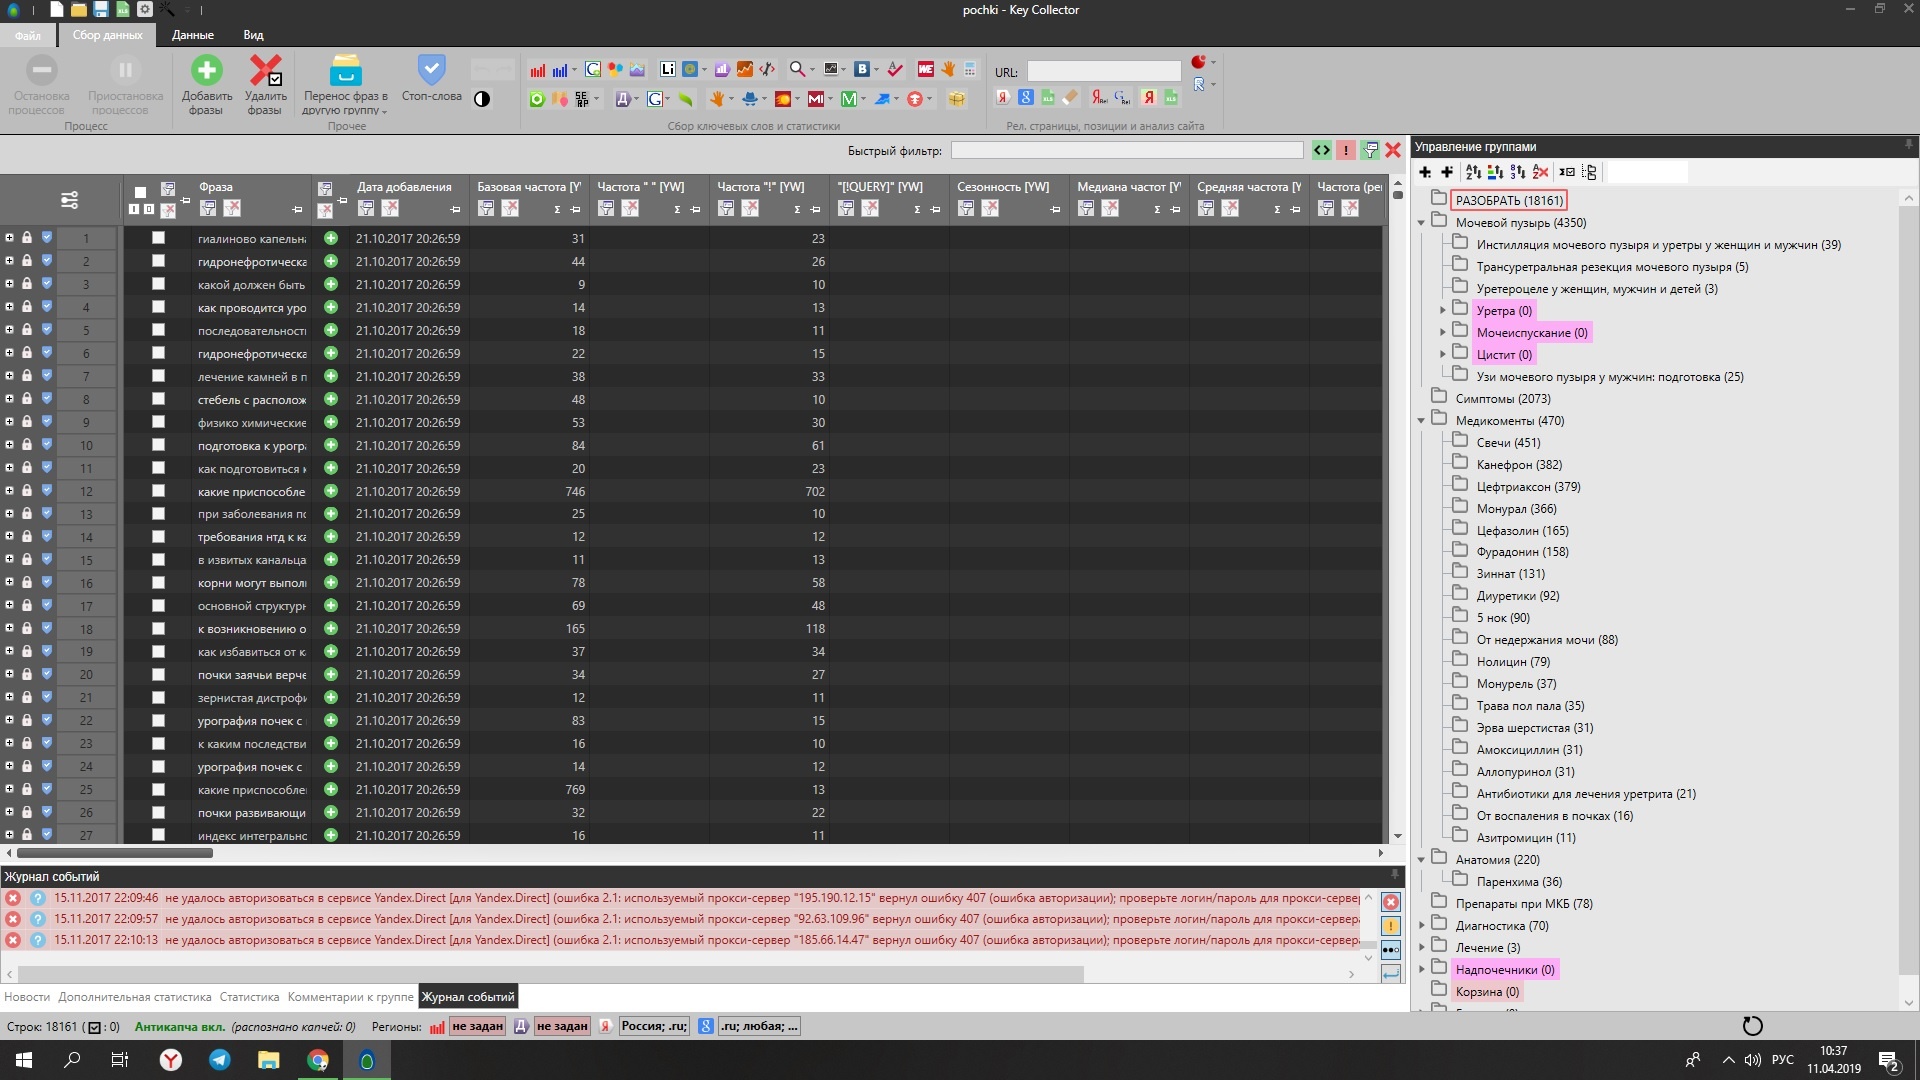This screenshot has height=1080, width=1920.
Task: Expand the Уретра subgroup
Action: [x=1442, y=311]
